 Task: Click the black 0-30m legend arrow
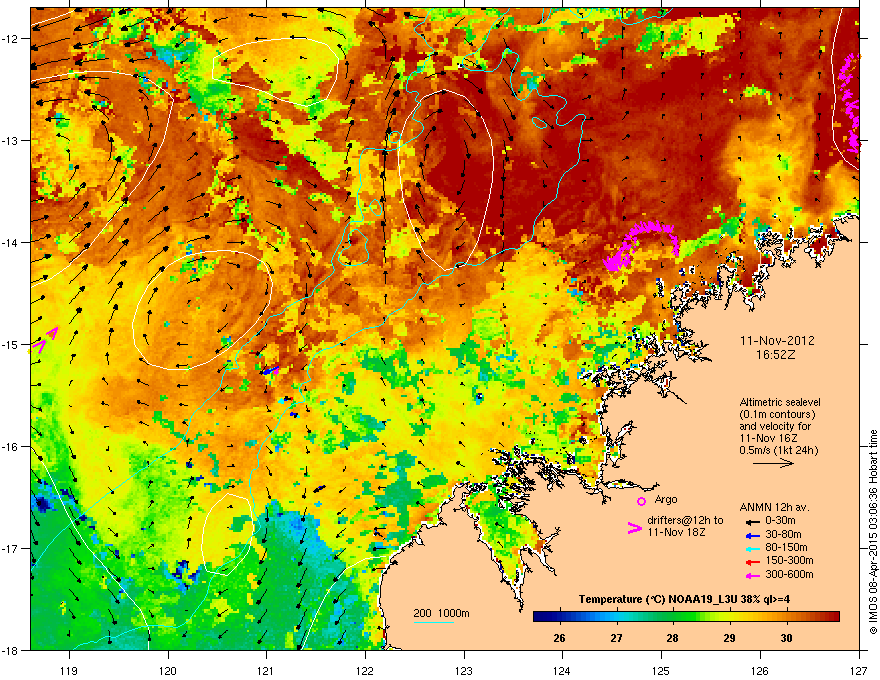click(753, 522)
